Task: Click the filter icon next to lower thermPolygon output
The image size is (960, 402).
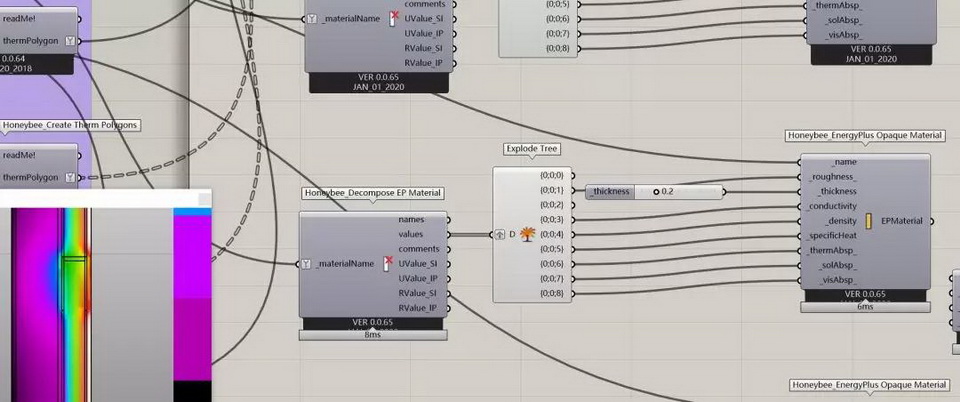Action: (70, 177)
